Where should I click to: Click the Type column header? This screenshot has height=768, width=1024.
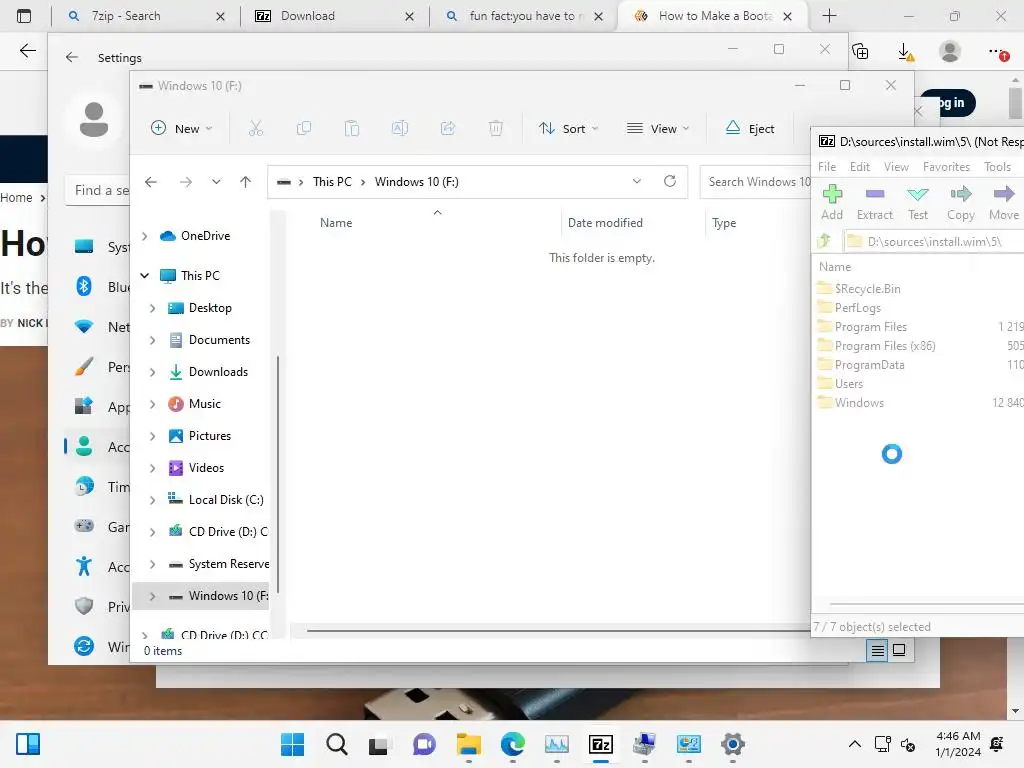tap(724, 223)
